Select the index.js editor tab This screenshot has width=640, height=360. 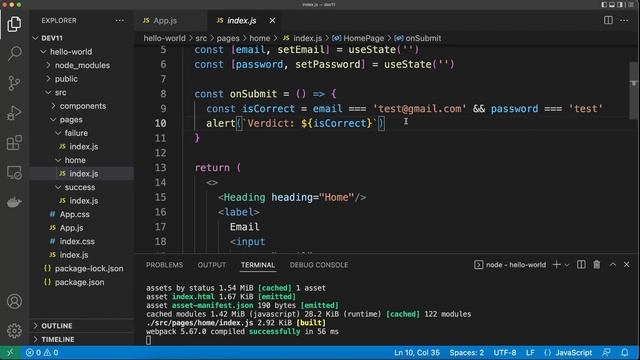[x=241, y=20]
